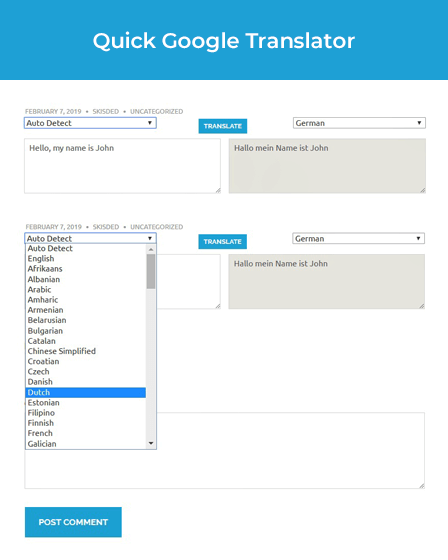The width and height of the screenshot is (448, 560).
Task: Pick Belarusian from the dropdown list
Action: [x=86, y=320]
